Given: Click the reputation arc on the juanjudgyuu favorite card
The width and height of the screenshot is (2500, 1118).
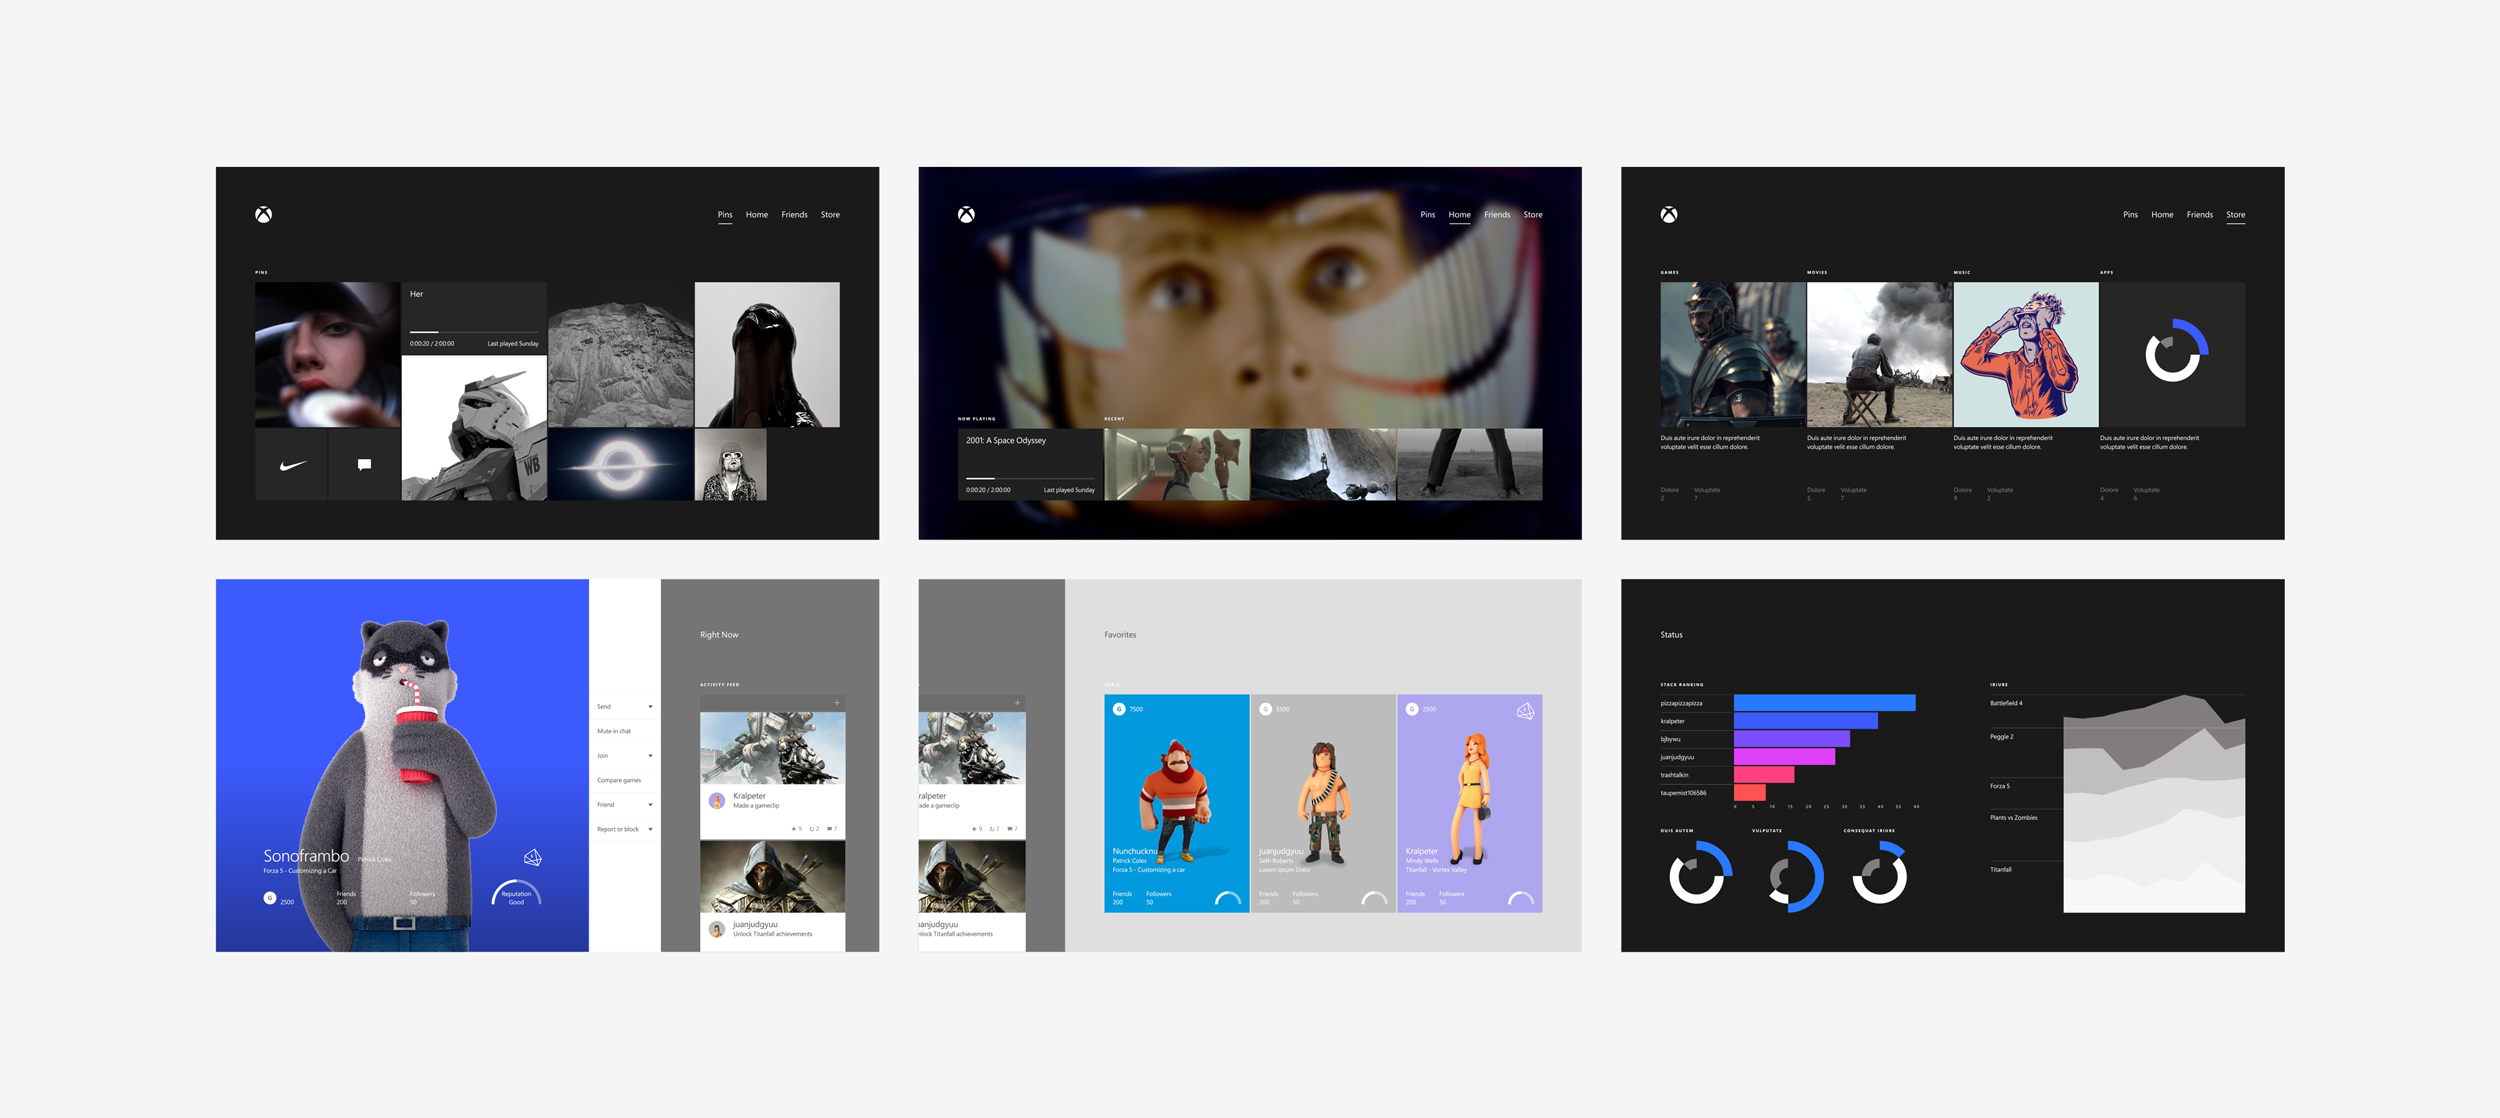Looking at the screenshot, I should 1374,898.
